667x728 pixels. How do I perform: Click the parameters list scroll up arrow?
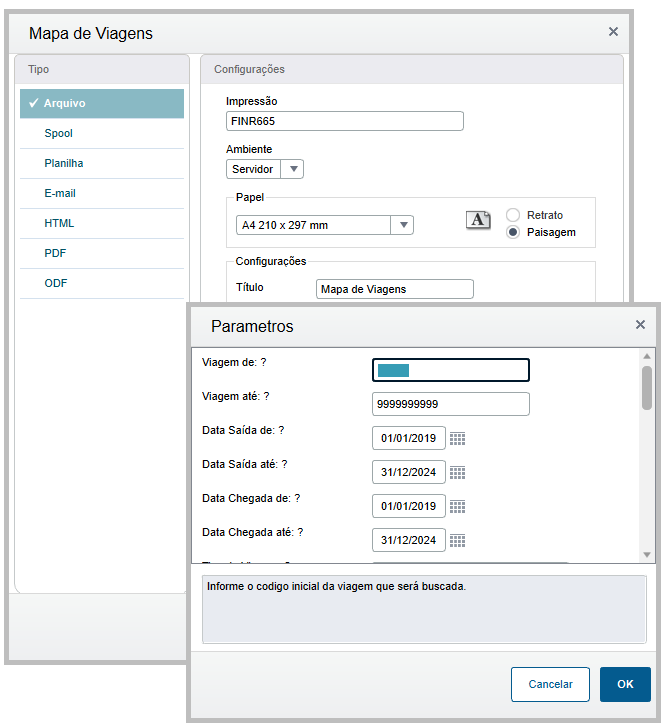click(647, 356)
